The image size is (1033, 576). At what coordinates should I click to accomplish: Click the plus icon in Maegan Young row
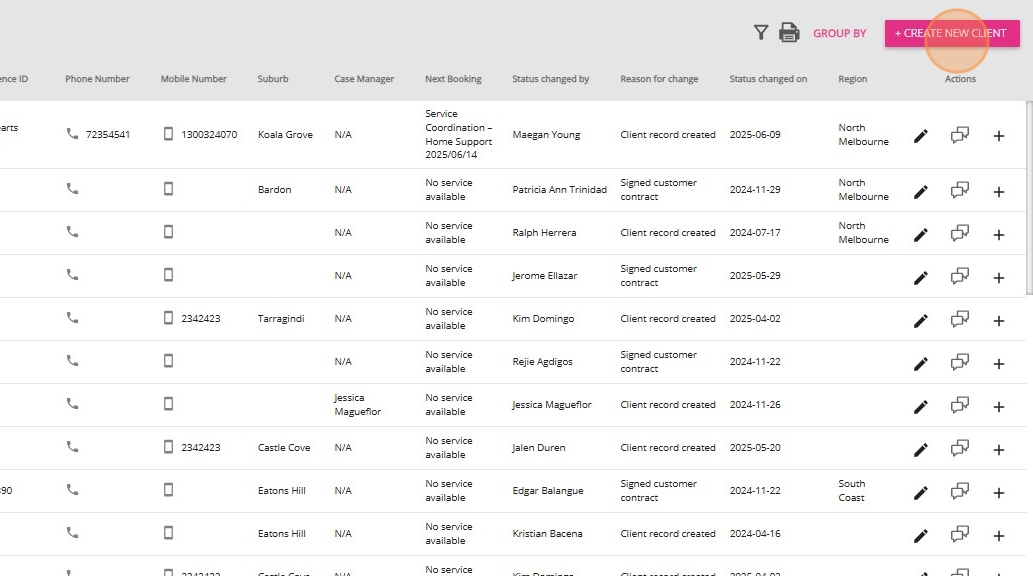[999, 136]
